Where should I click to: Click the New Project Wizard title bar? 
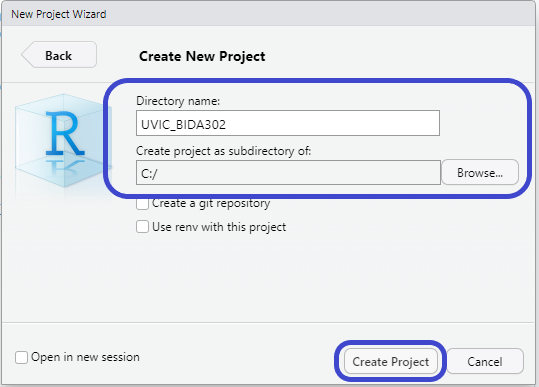point(268,14)
